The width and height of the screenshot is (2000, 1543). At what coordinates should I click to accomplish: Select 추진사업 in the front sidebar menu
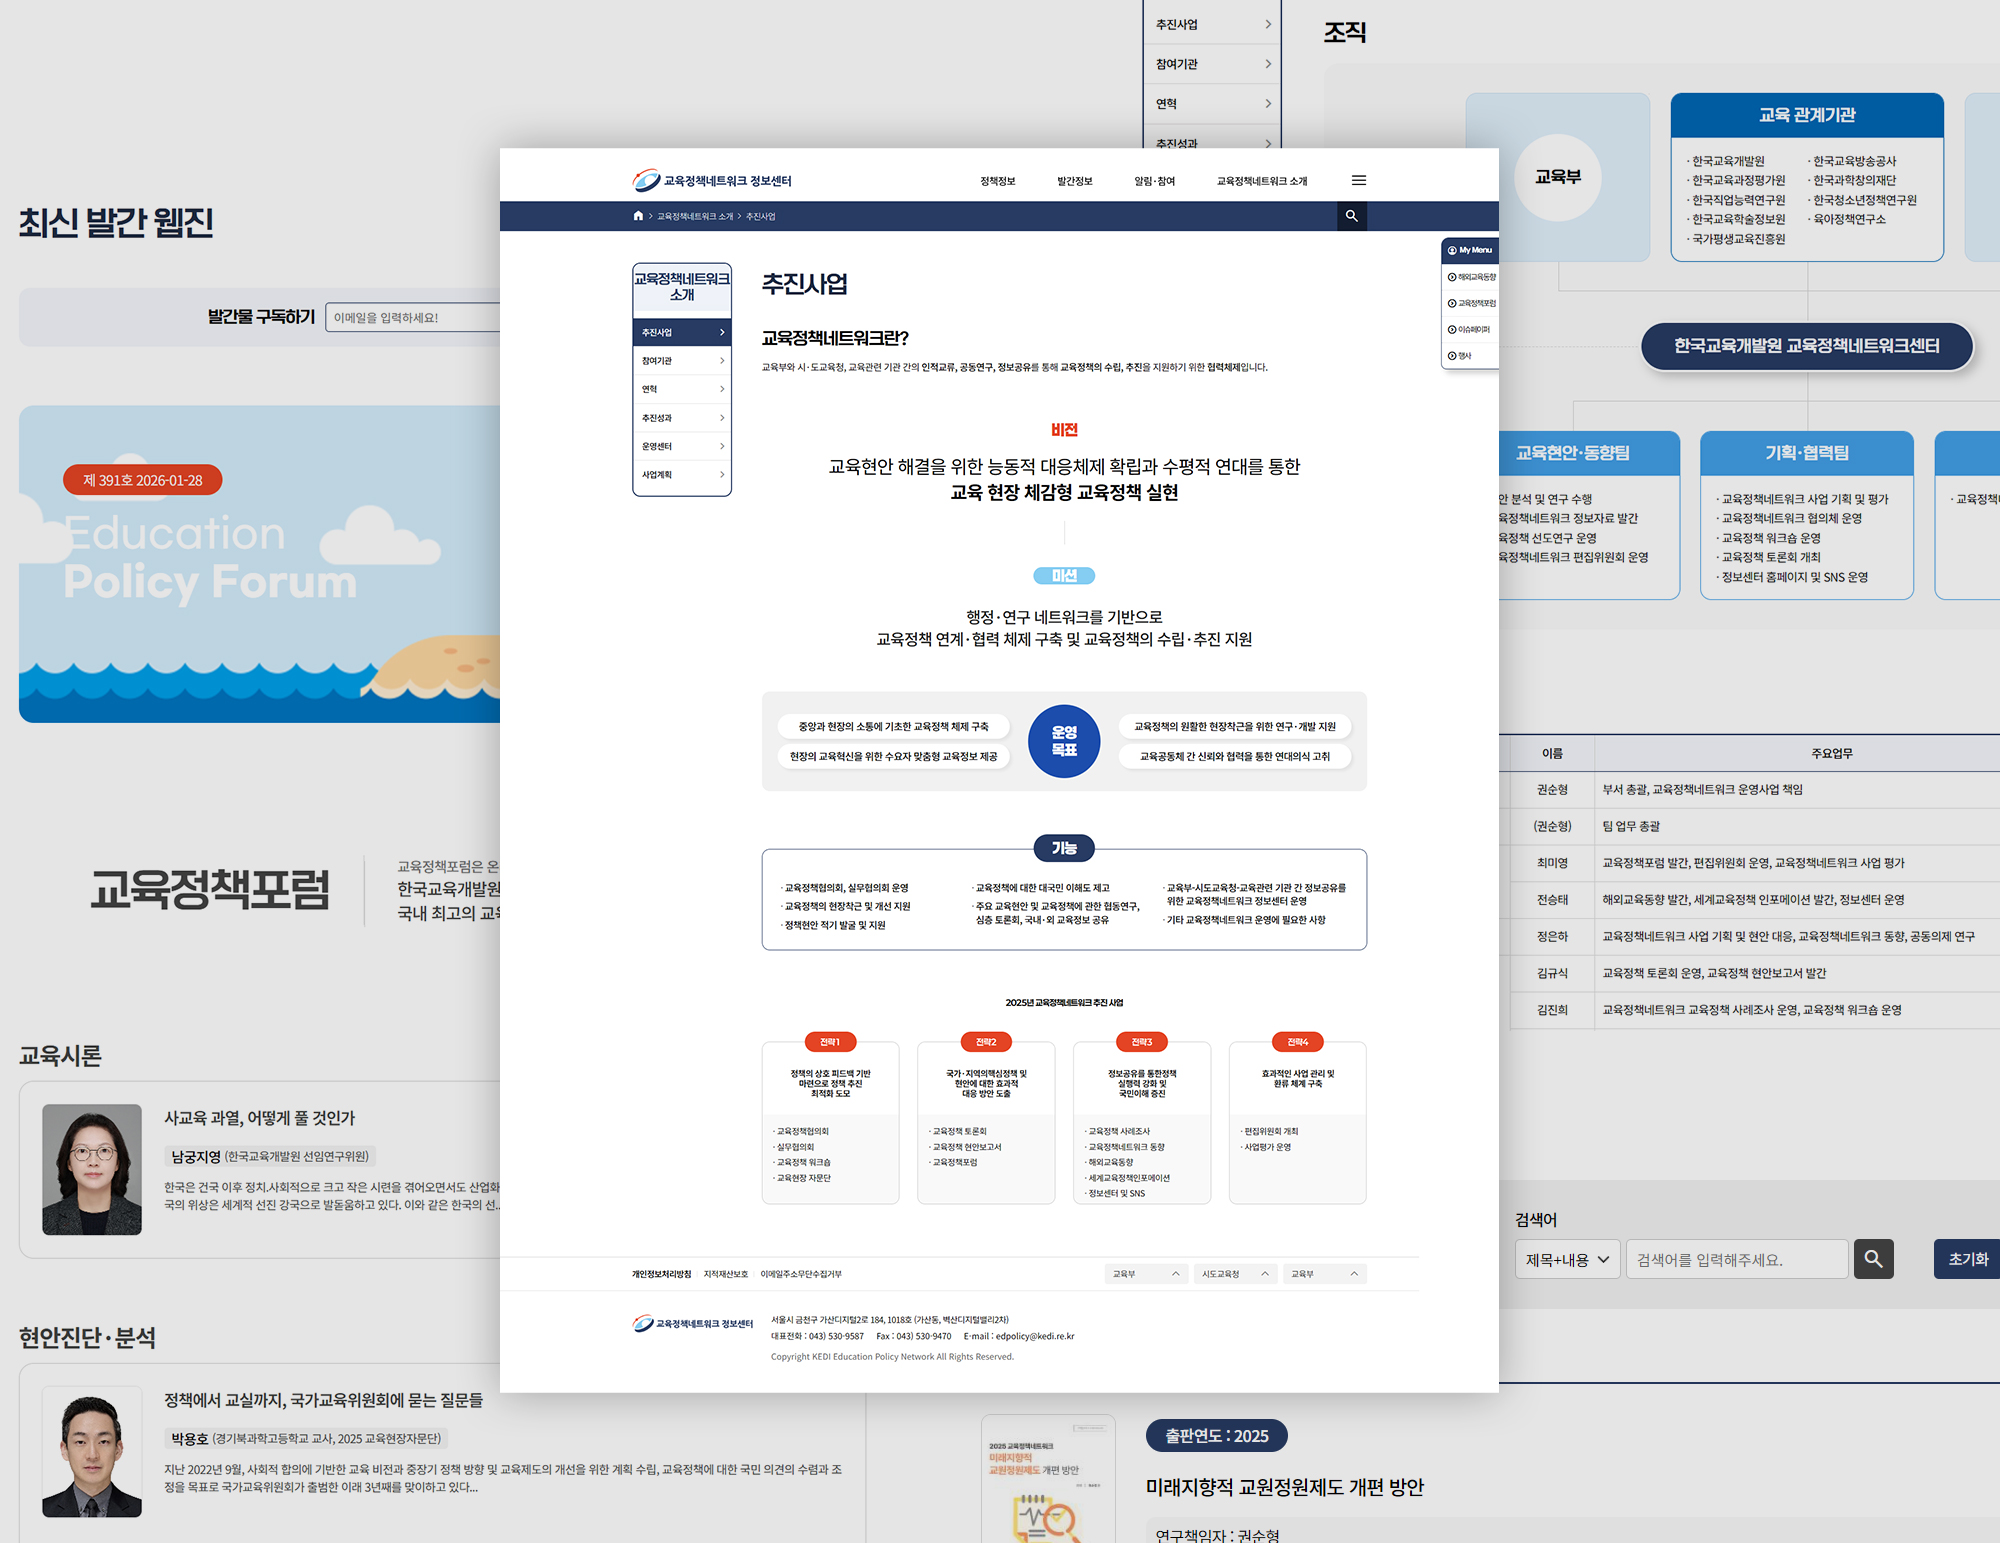click(x=682, y=332)
